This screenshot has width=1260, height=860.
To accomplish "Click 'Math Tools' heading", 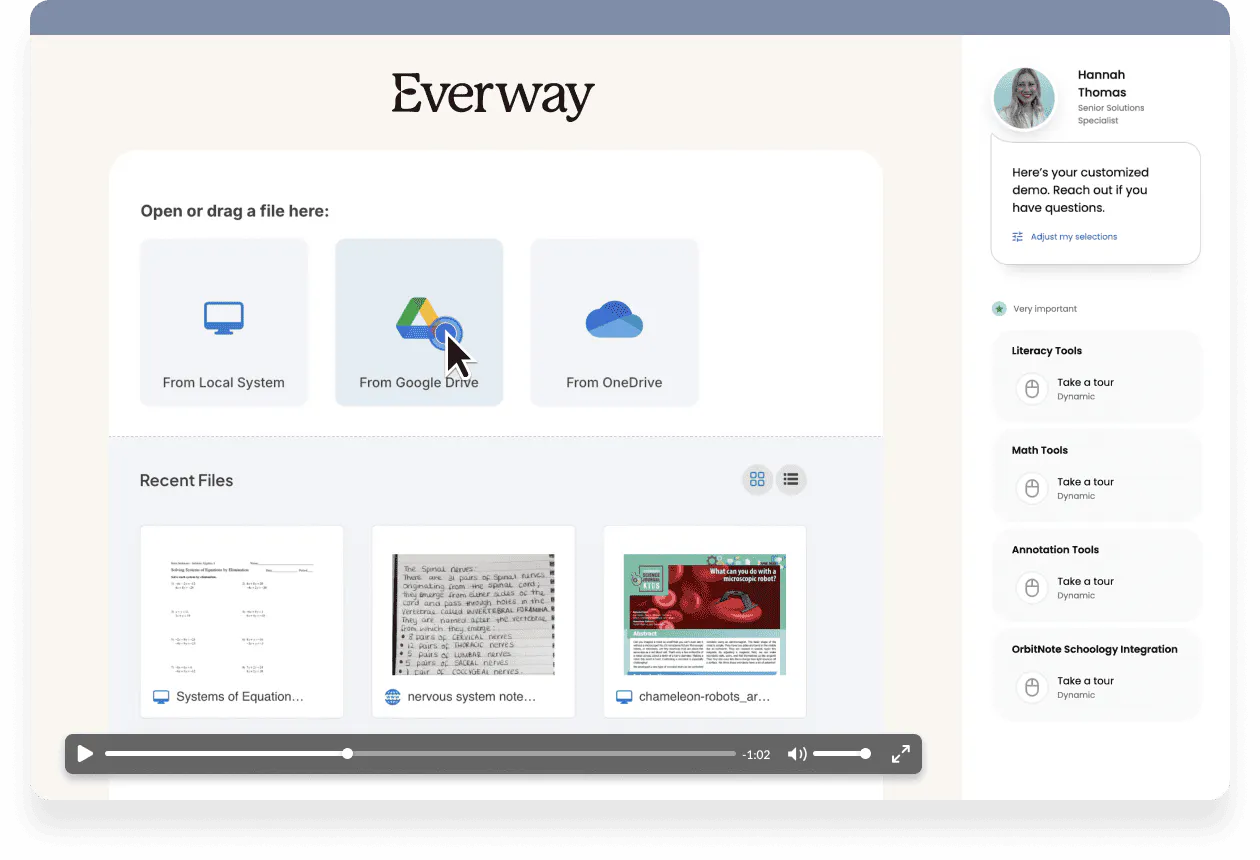I will point(1040,450).
